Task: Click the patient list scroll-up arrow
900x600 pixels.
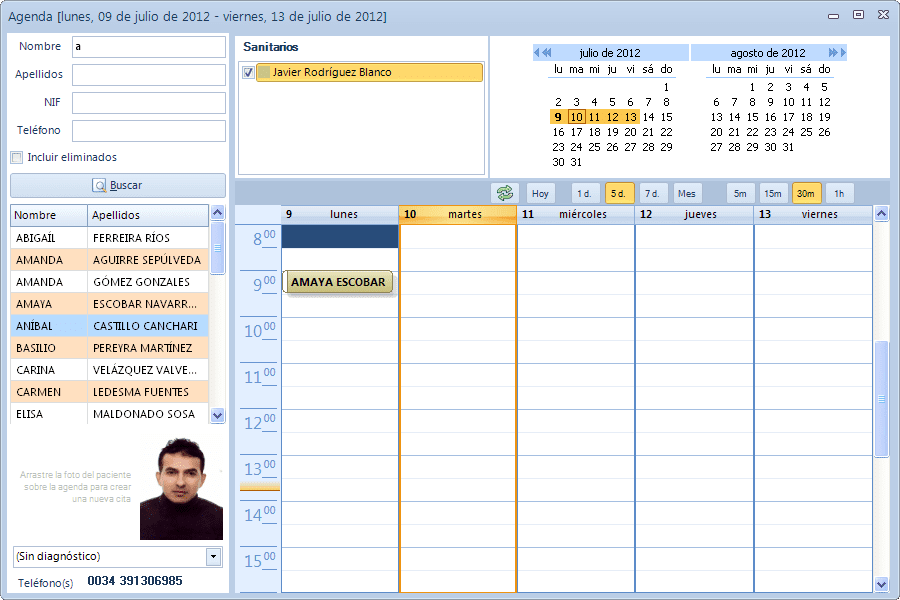Action: click(x=218, y=212)
